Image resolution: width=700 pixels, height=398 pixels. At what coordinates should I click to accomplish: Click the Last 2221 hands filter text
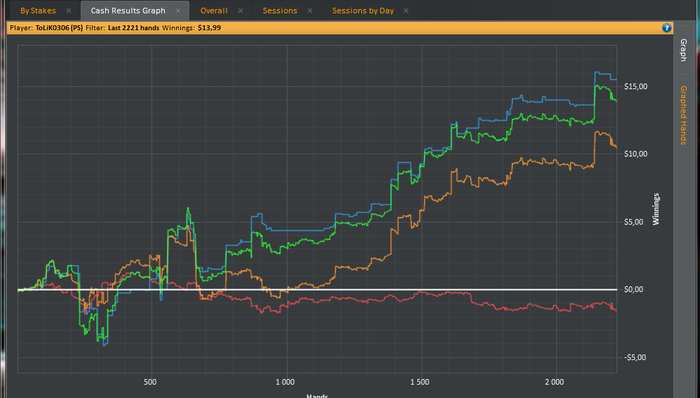click(133, 28)
